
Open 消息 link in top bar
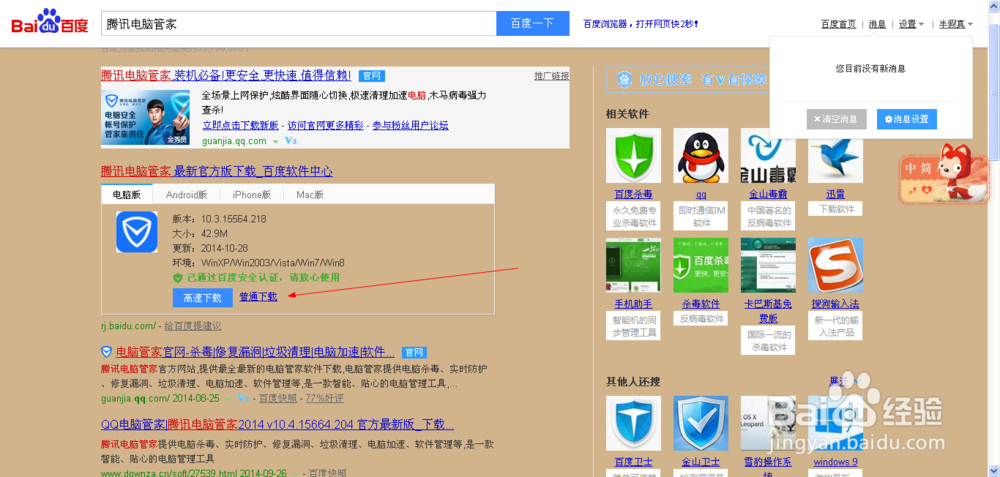(878, 24)
